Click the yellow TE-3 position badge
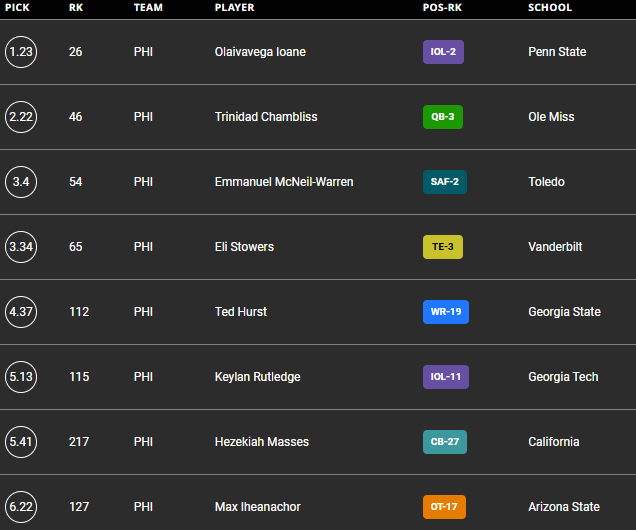Viewport: 636px width, 530px height. pyautogui.click(x=442, y=247)
